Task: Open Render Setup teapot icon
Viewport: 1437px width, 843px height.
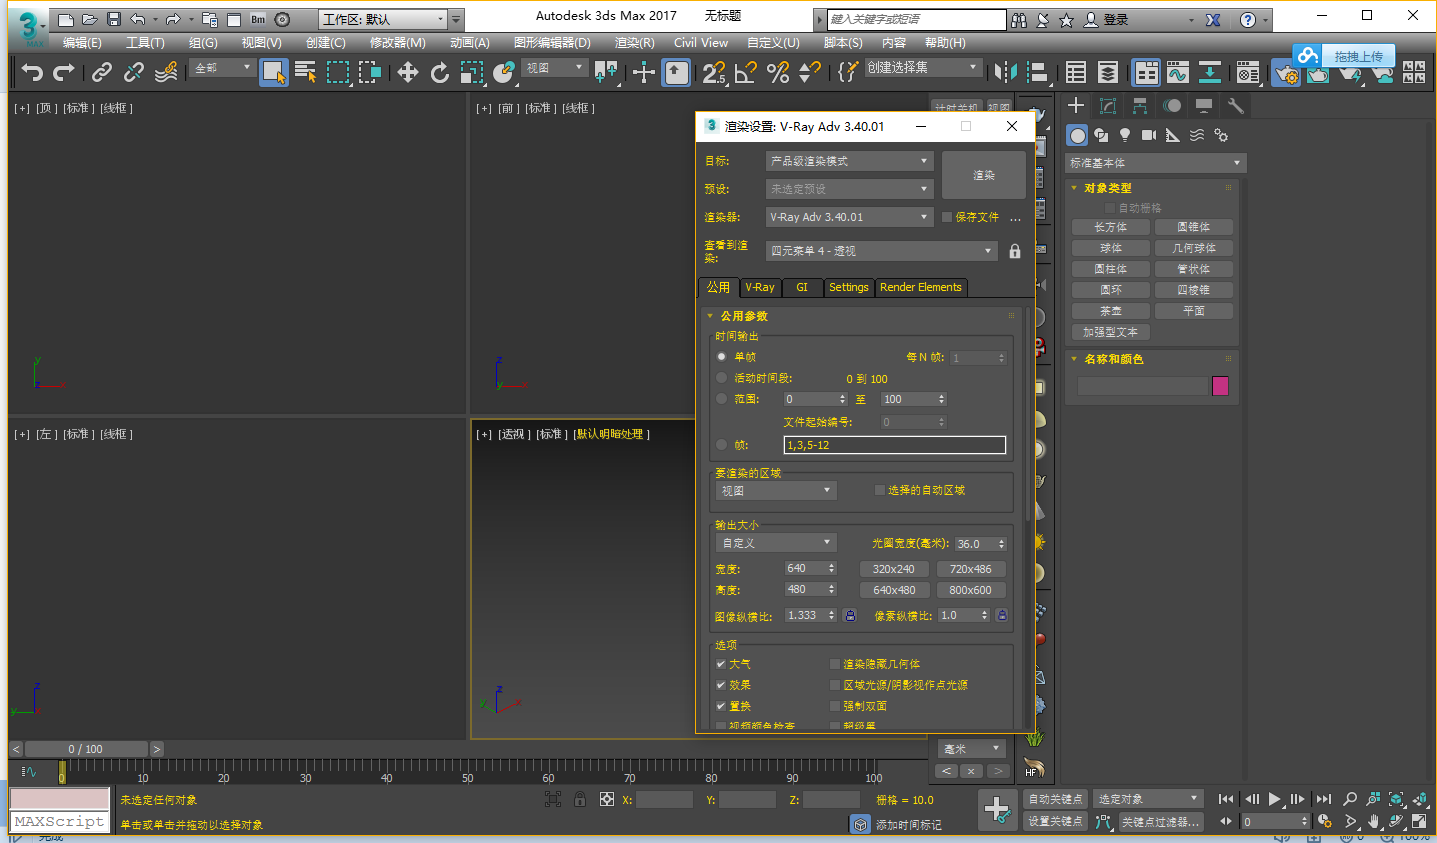Action: tap(1286, 72)
